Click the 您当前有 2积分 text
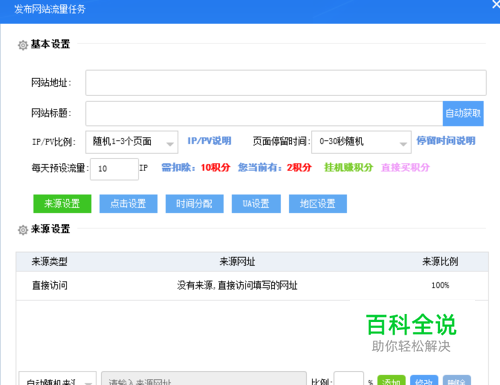 (275, 167)
